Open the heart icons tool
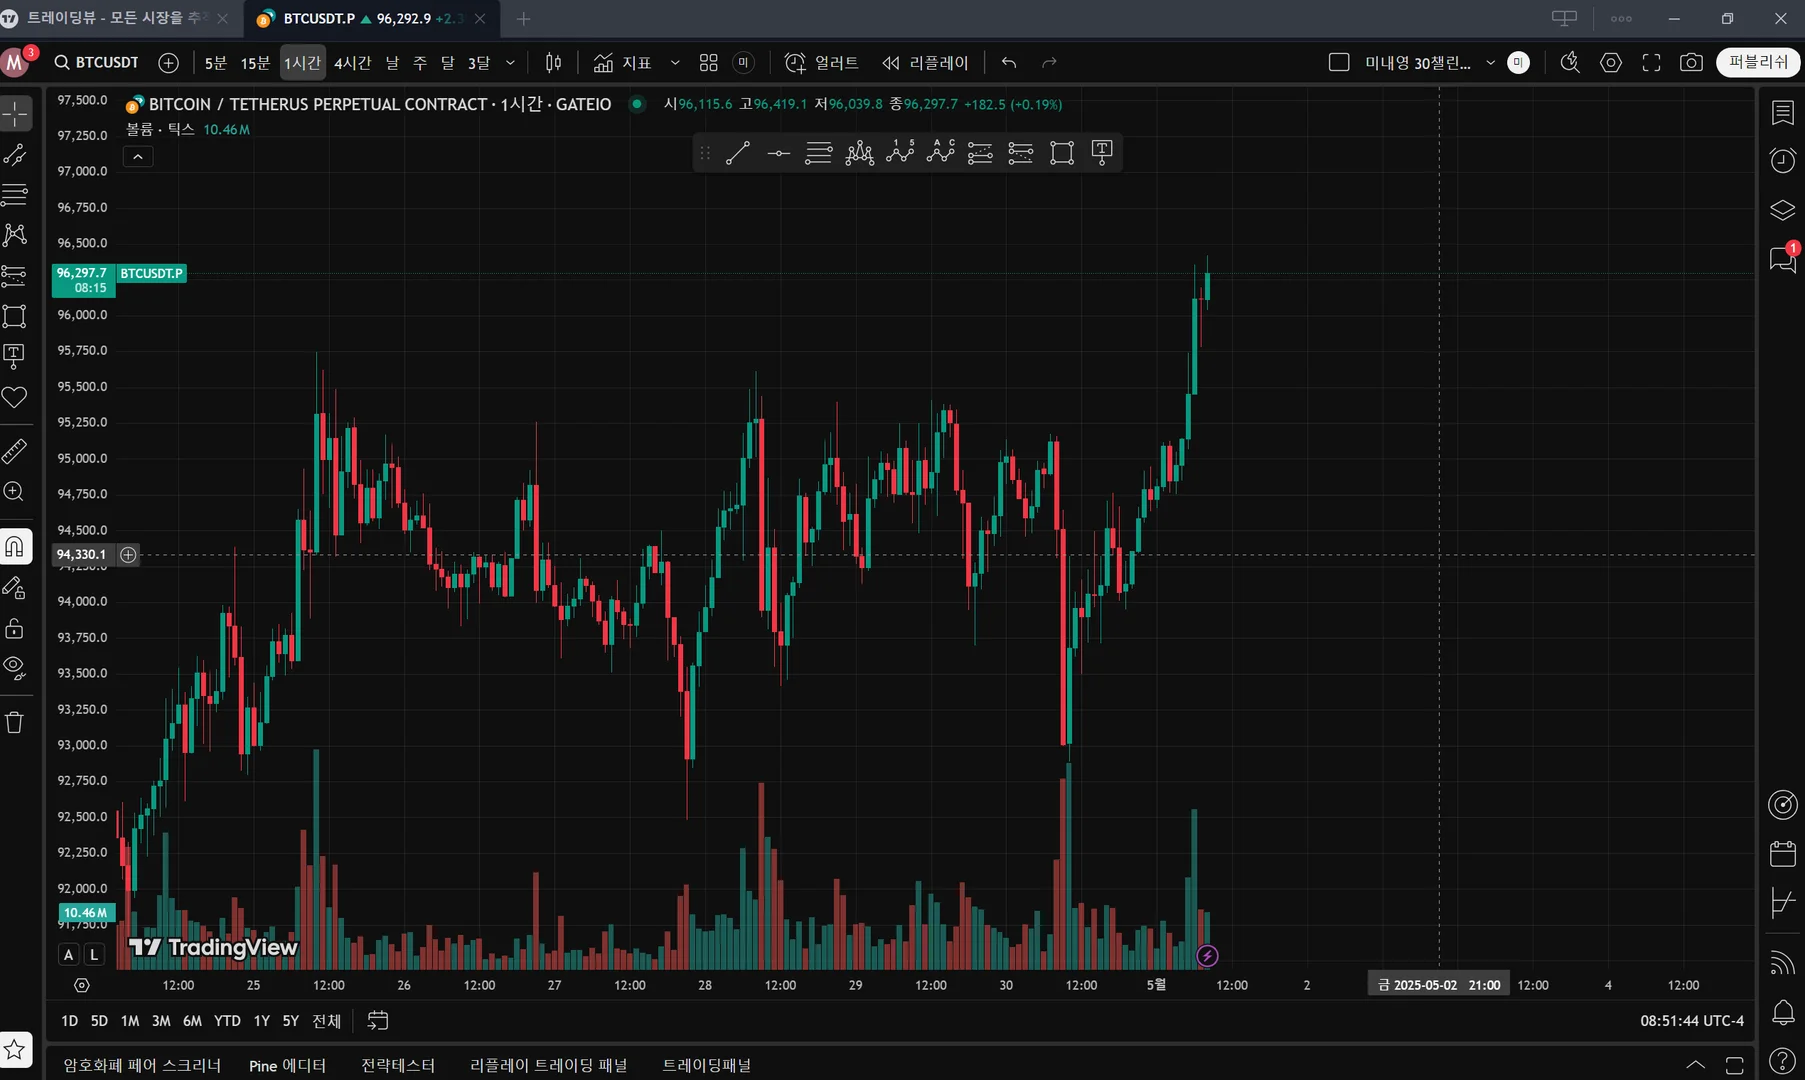 pos(15,397)
